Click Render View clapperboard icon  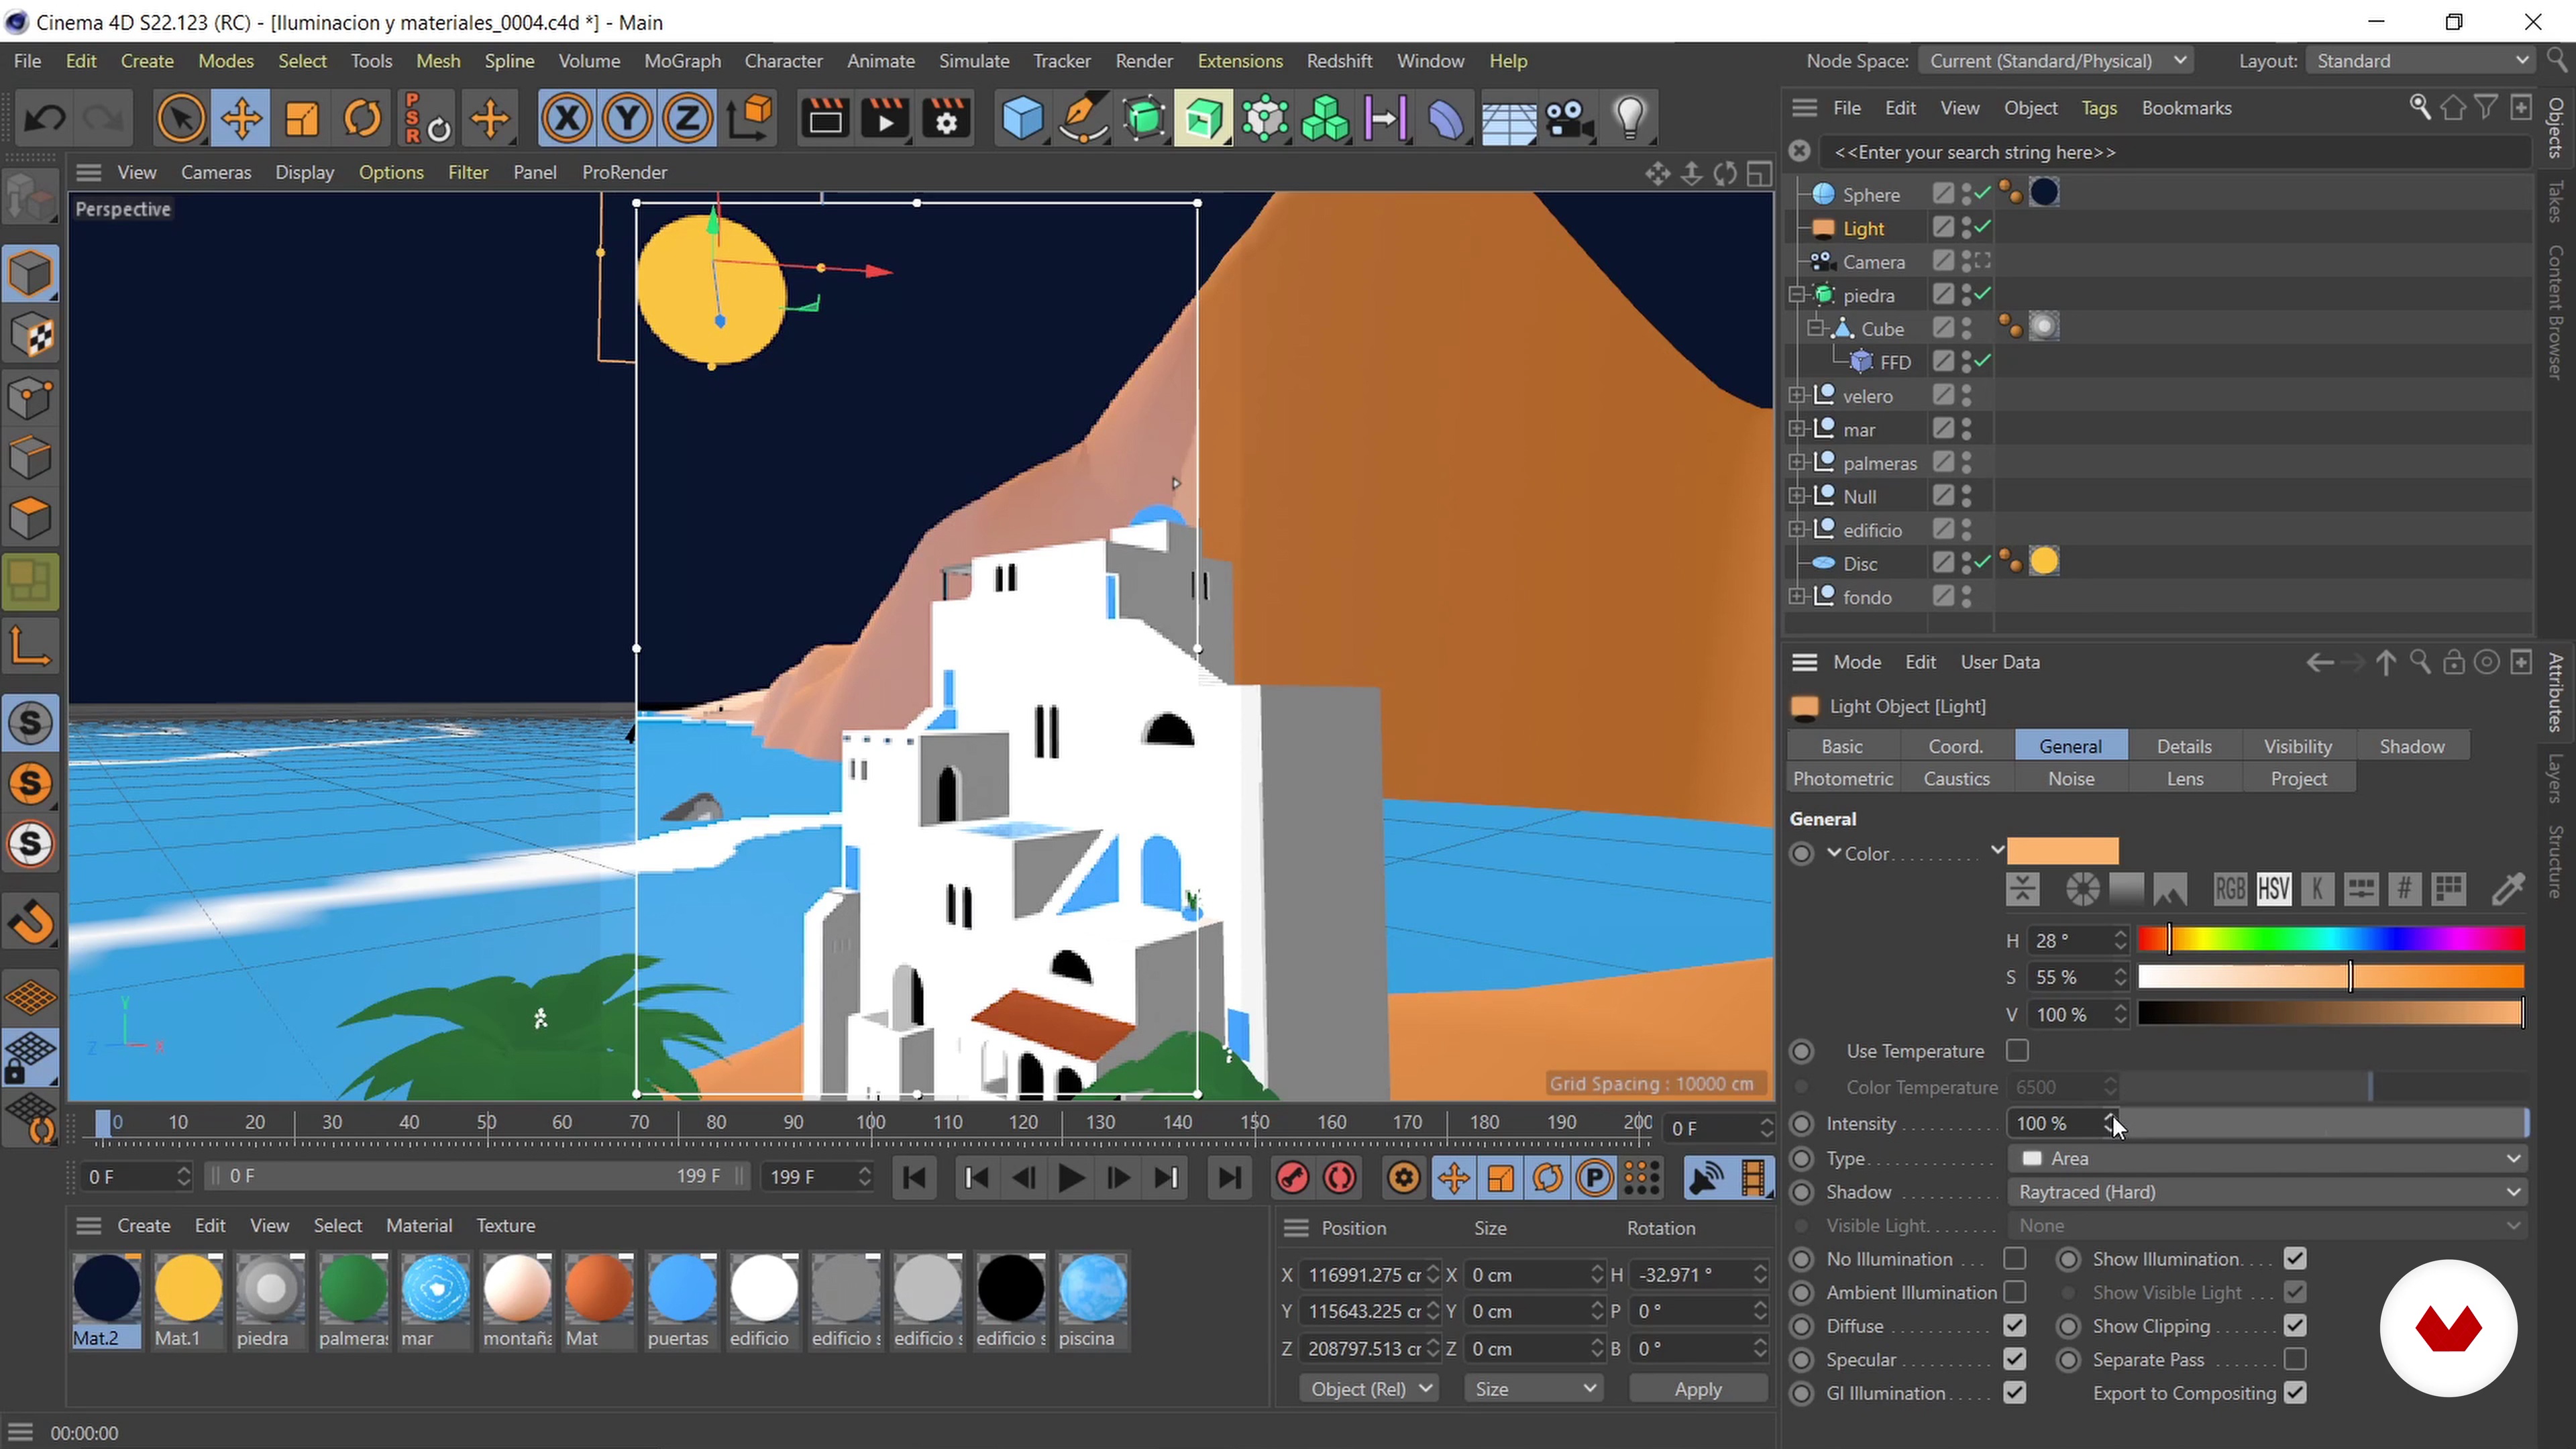825,119
